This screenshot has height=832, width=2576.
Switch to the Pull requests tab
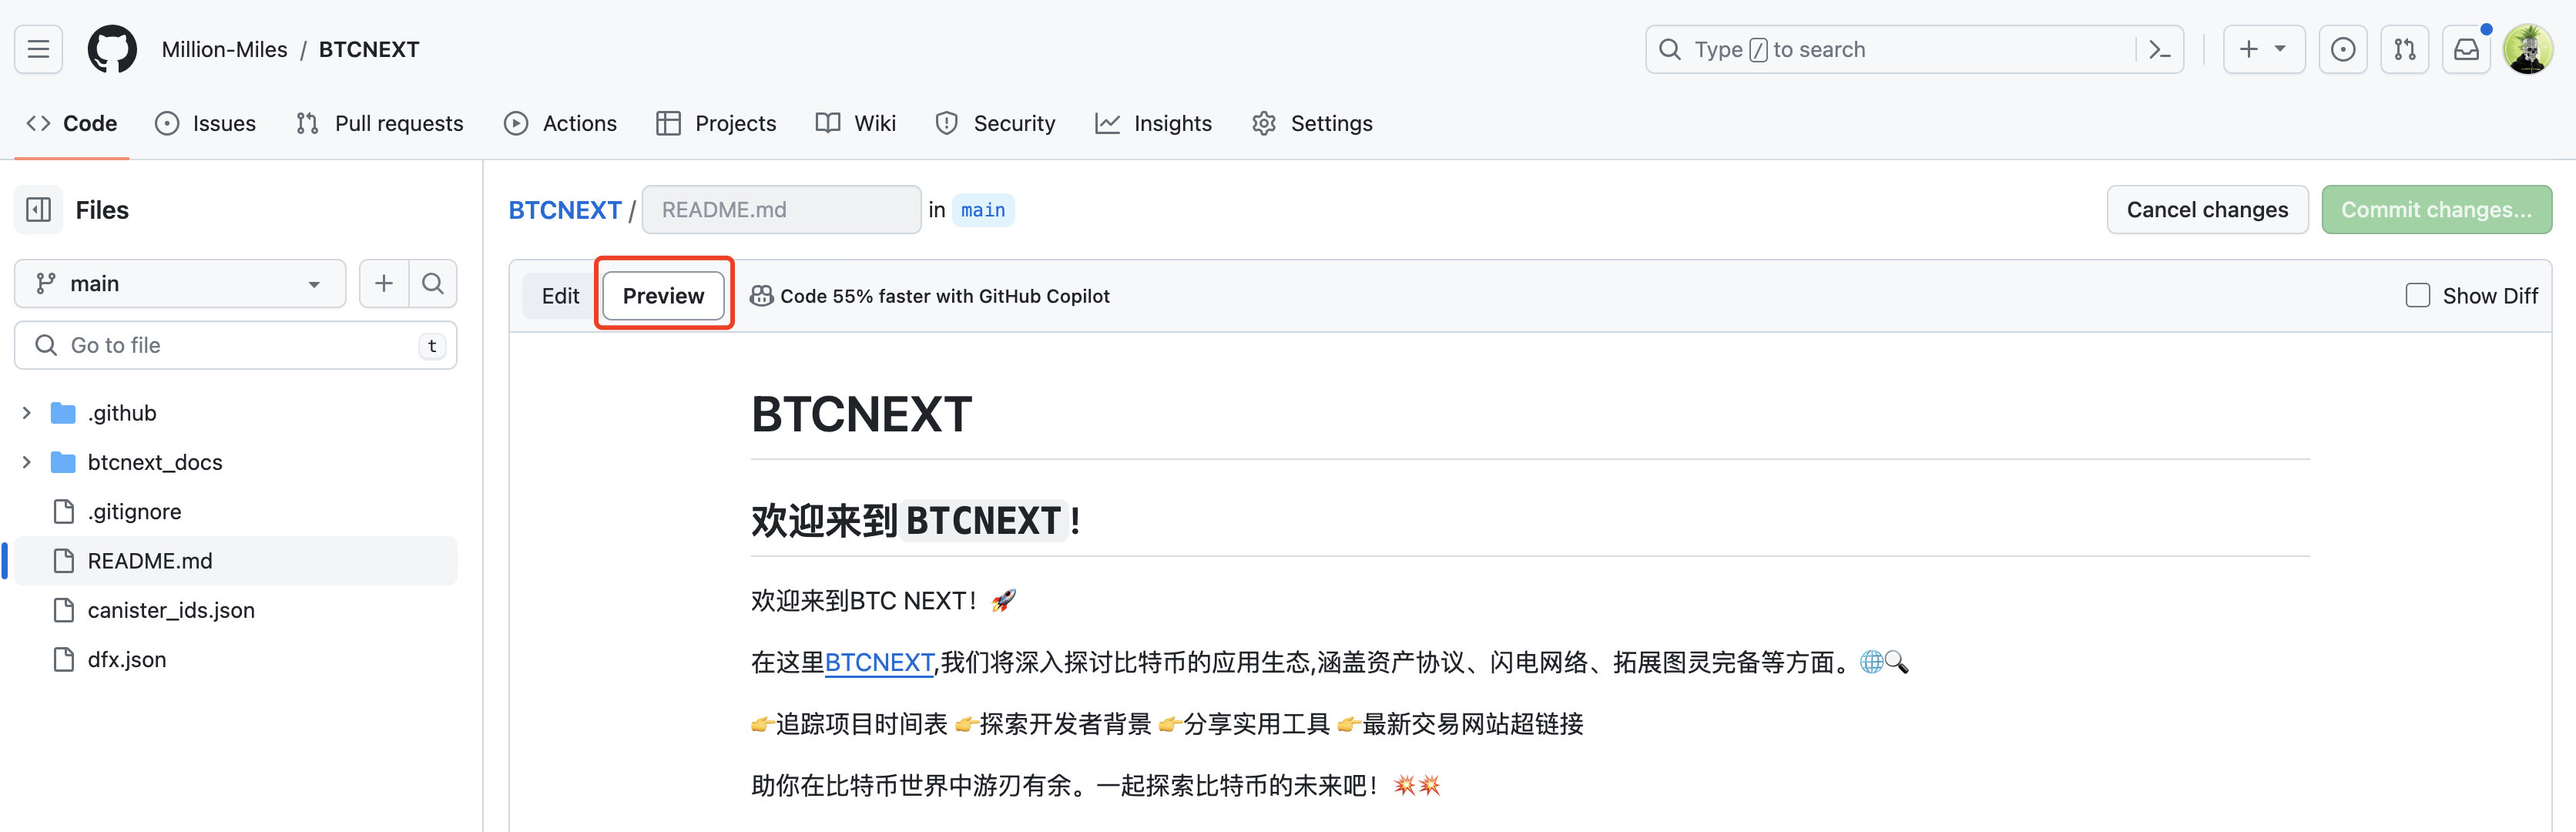coord(380,123)
